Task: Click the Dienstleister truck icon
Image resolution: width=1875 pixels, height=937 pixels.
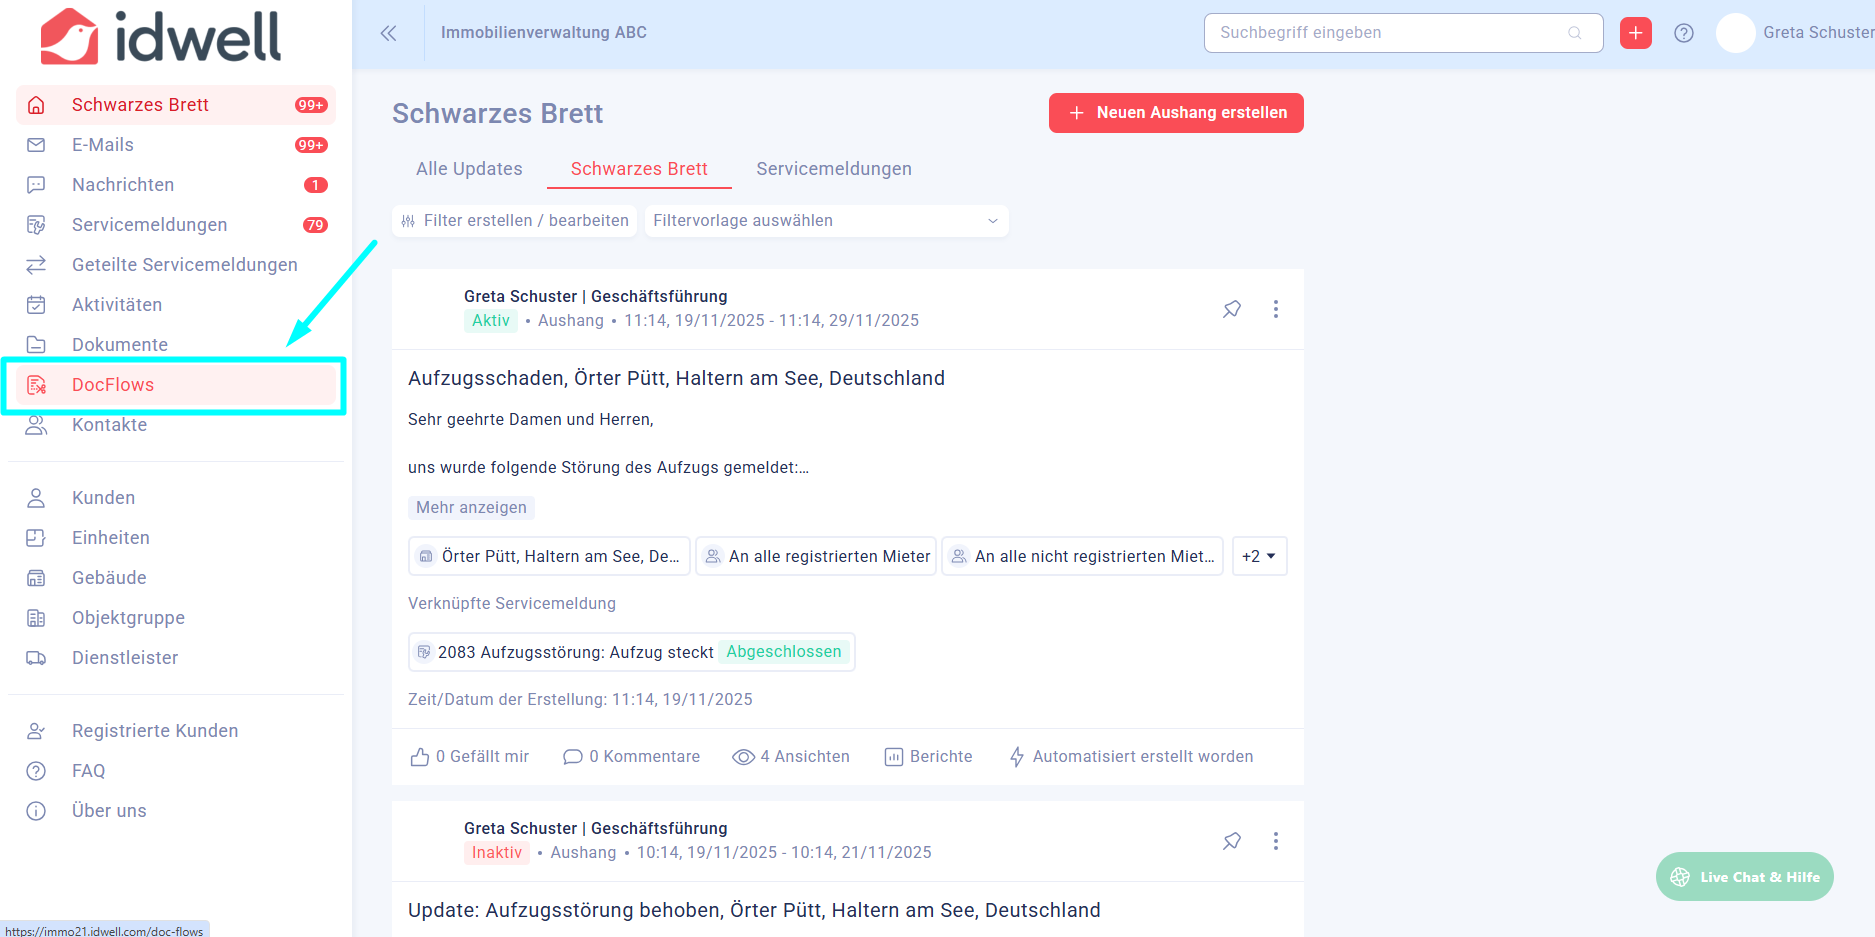Action: (x=36, y=658)
